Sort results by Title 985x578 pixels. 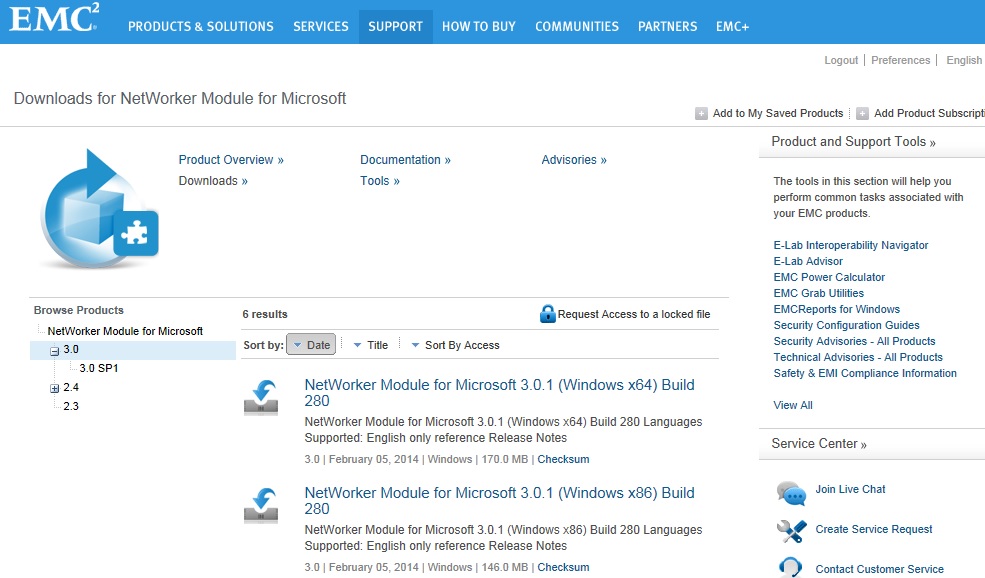371,345
